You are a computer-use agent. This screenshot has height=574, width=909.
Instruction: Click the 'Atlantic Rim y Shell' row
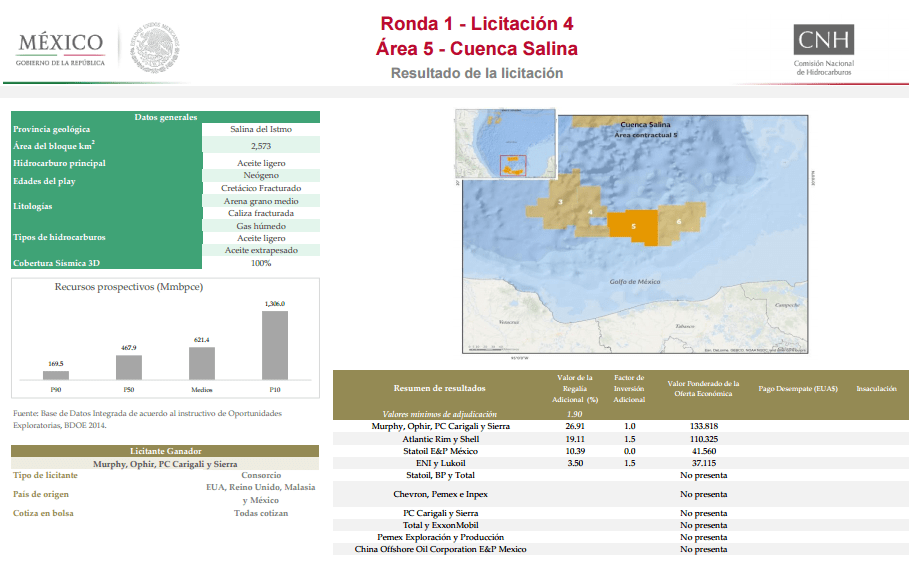click(x=621, y=439)
